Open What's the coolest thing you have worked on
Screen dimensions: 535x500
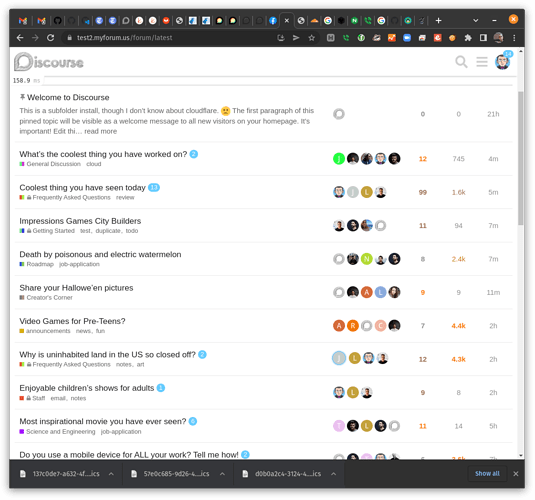(x=103, y=154)
